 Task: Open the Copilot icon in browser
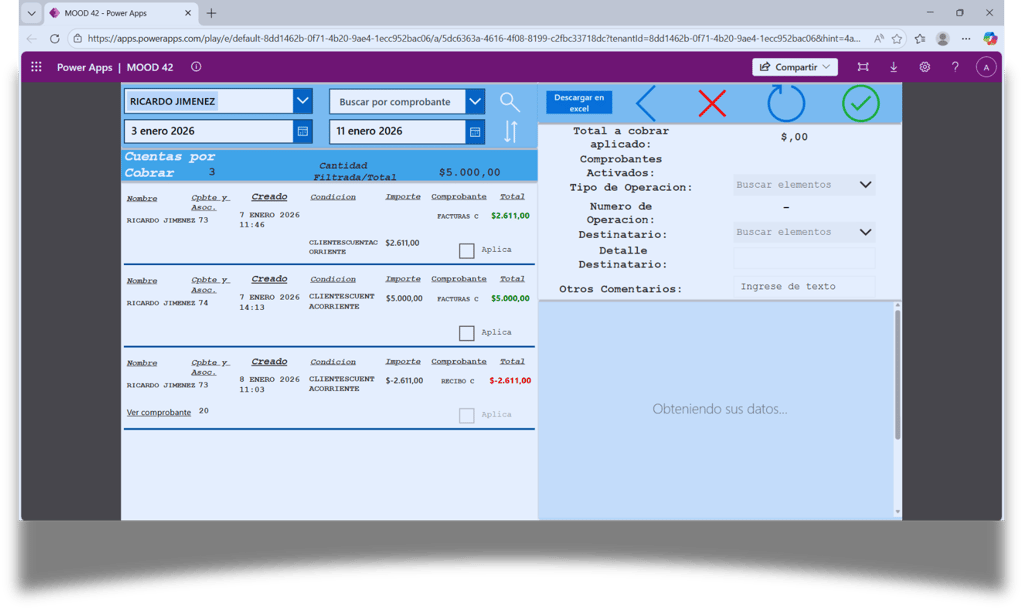990,39
